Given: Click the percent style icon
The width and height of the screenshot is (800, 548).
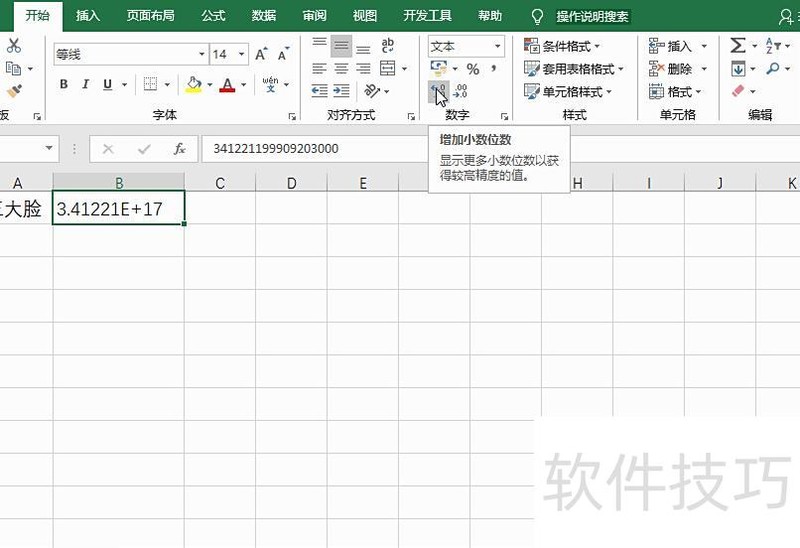Looking at the screenshot, I should coord(473,69).
